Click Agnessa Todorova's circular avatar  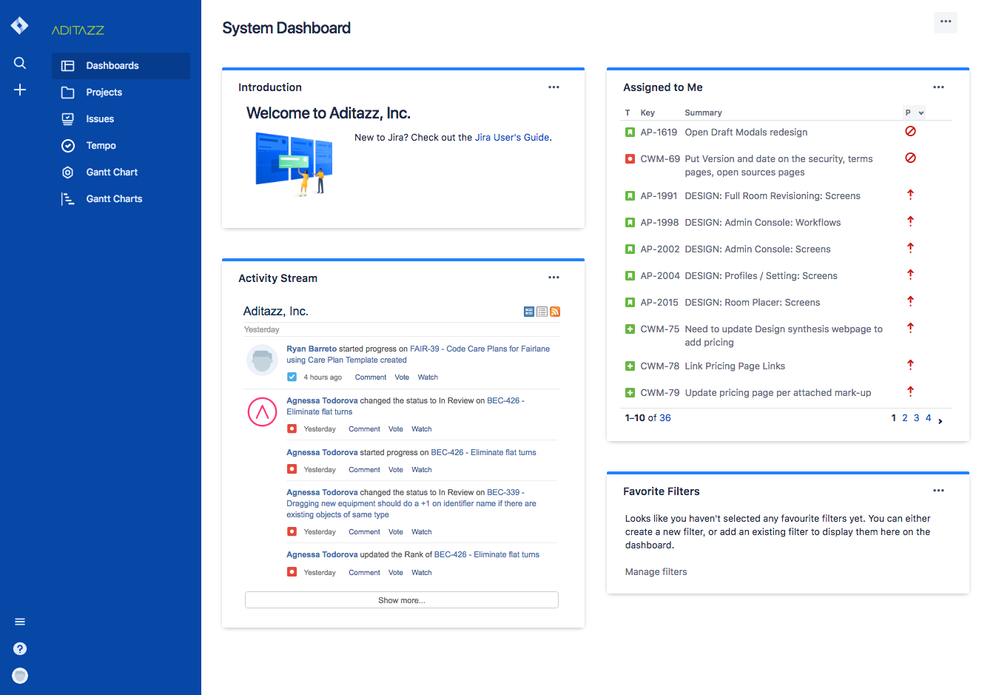coord(262,412)
